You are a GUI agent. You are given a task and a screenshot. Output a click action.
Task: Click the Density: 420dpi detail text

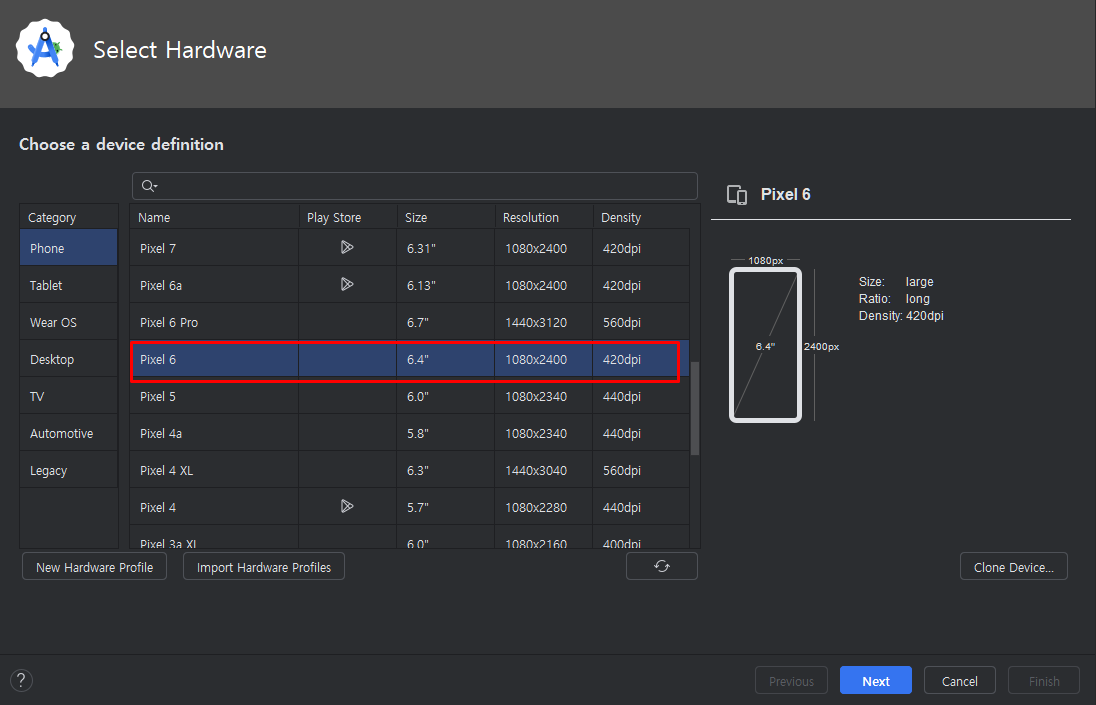(901, 316)
